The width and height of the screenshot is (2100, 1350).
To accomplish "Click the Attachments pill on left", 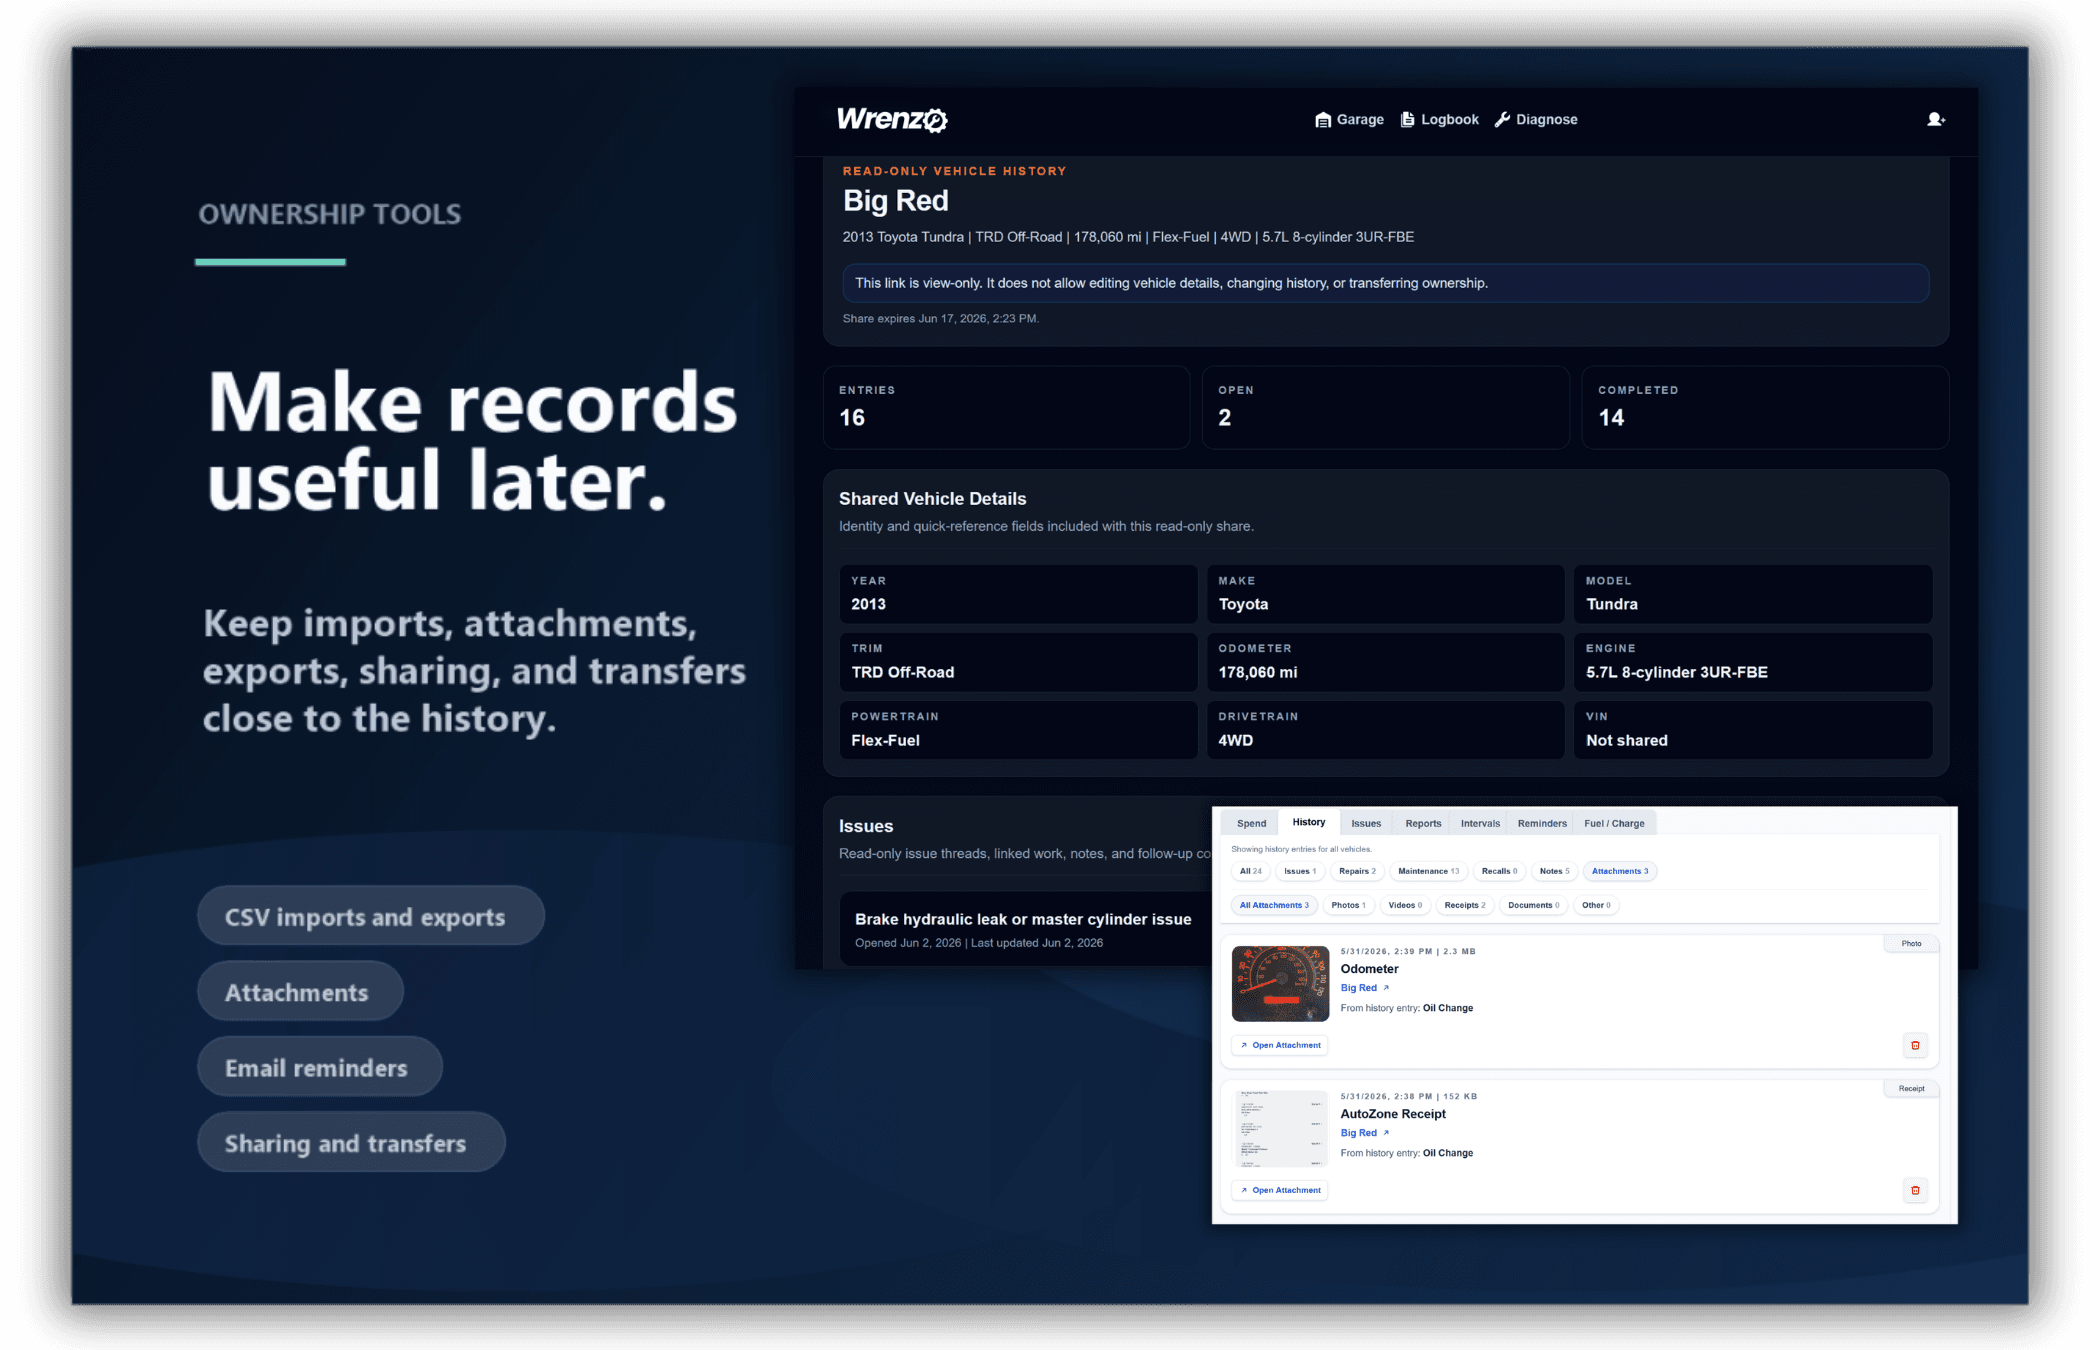I will click(300, 992).
